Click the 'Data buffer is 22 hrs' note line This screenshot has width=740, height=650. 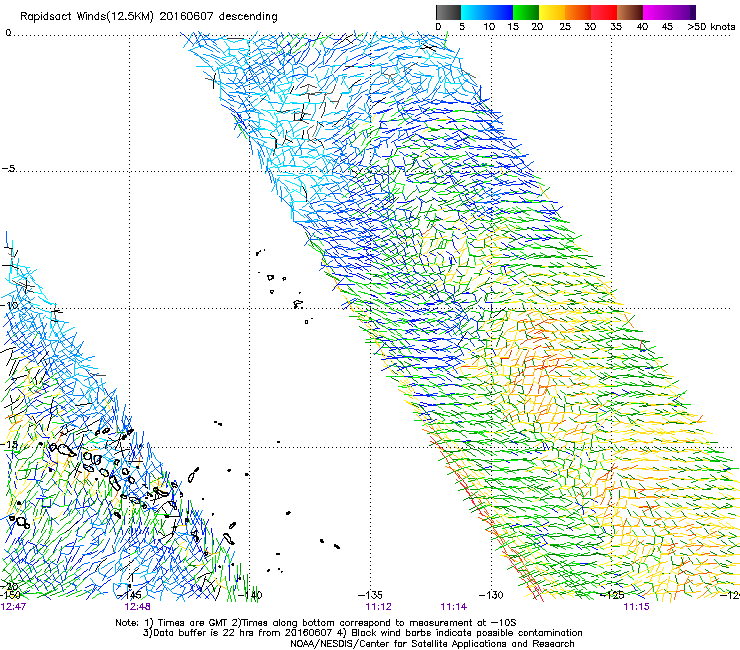click(x=362, y=633)
